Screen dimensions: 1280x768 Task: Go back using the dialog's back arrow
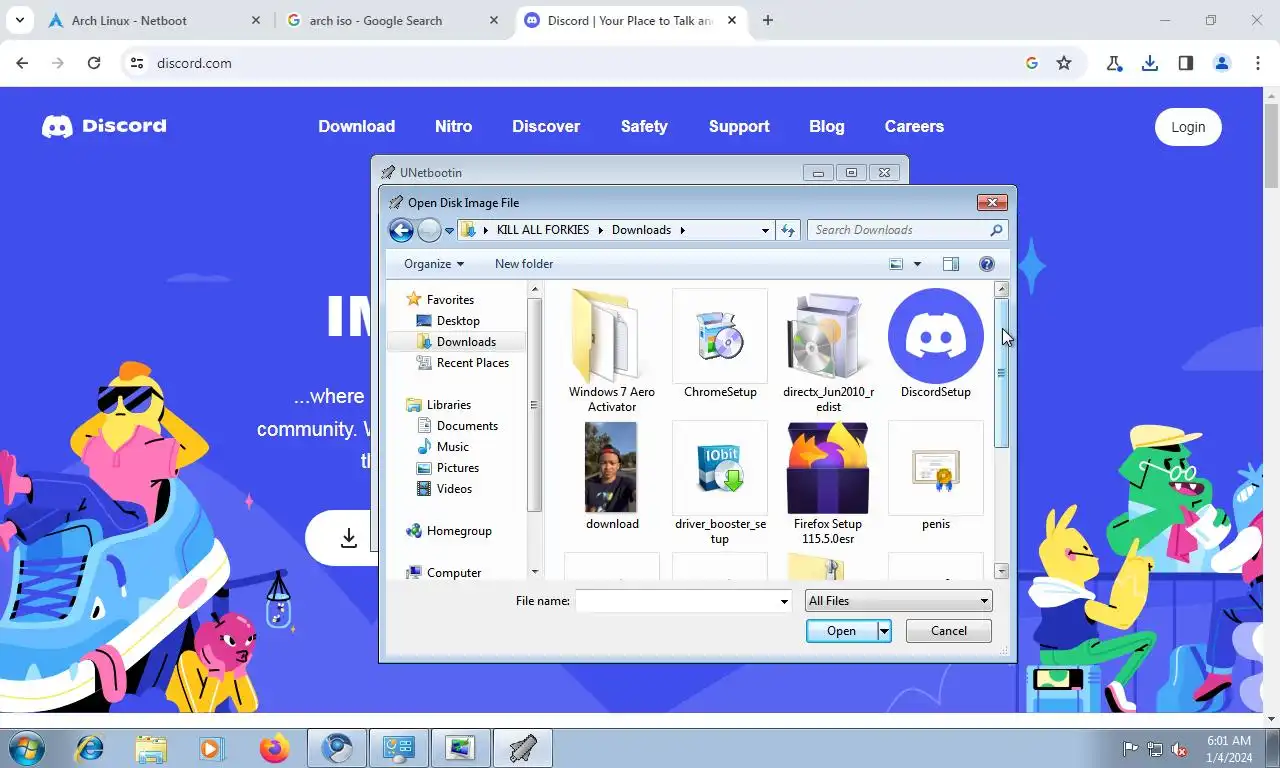pyautogui.click(x=401, y=231)
